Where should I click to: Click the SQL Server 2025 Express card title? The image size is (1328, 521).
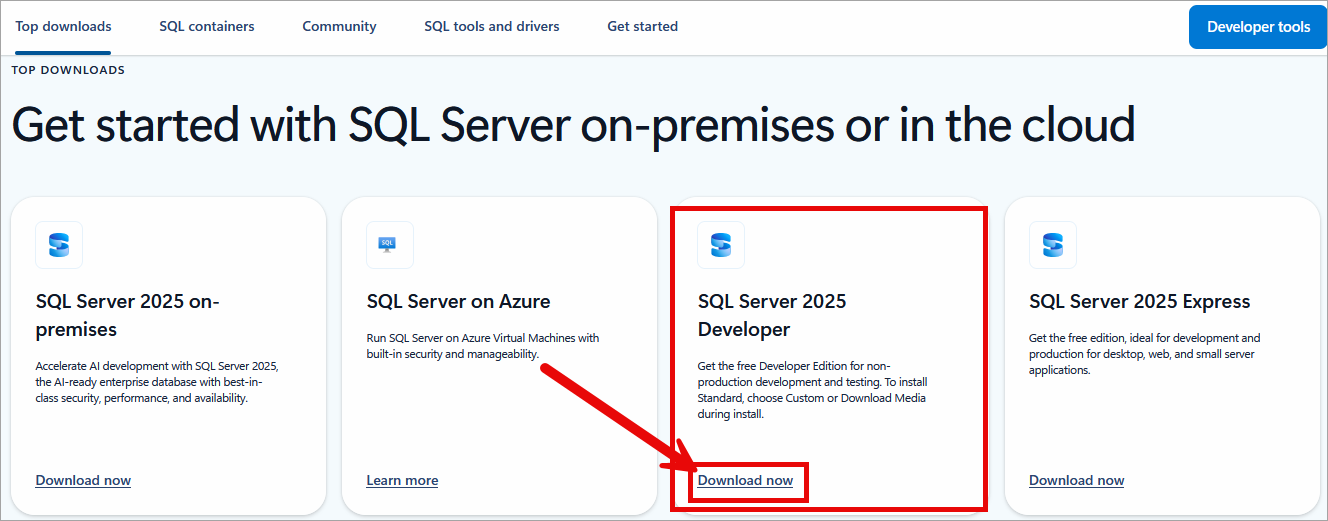1139,301
